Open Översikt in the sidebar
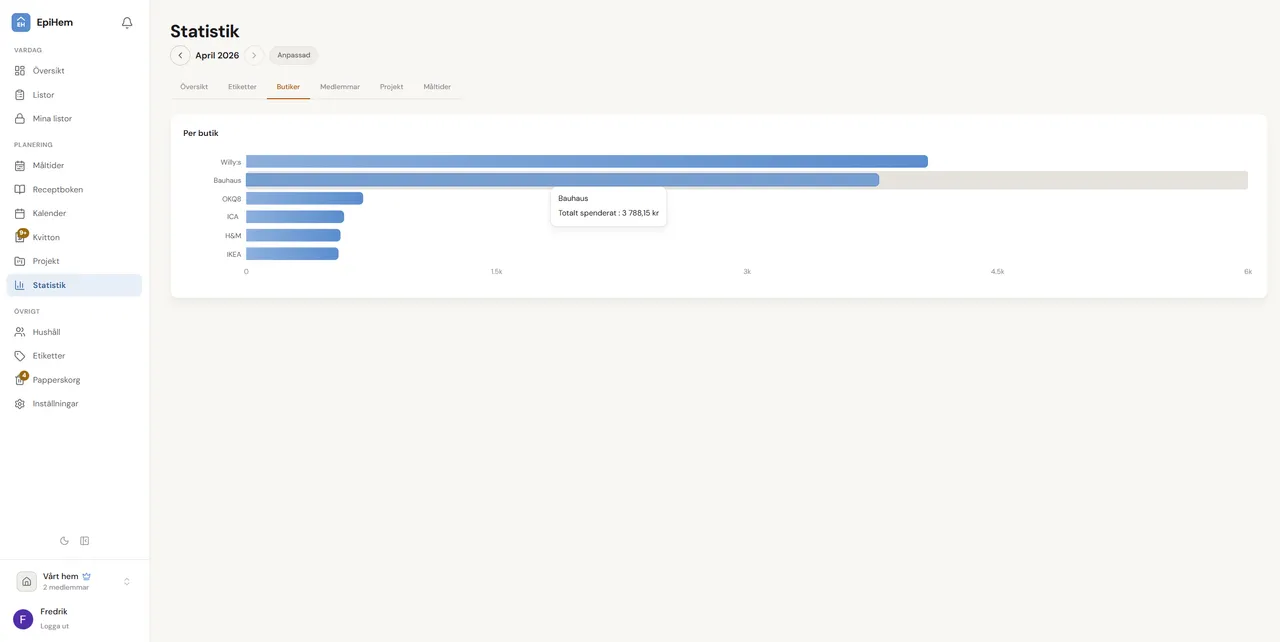The height and width of the screenshot is (642, 1280). point(74,71)
